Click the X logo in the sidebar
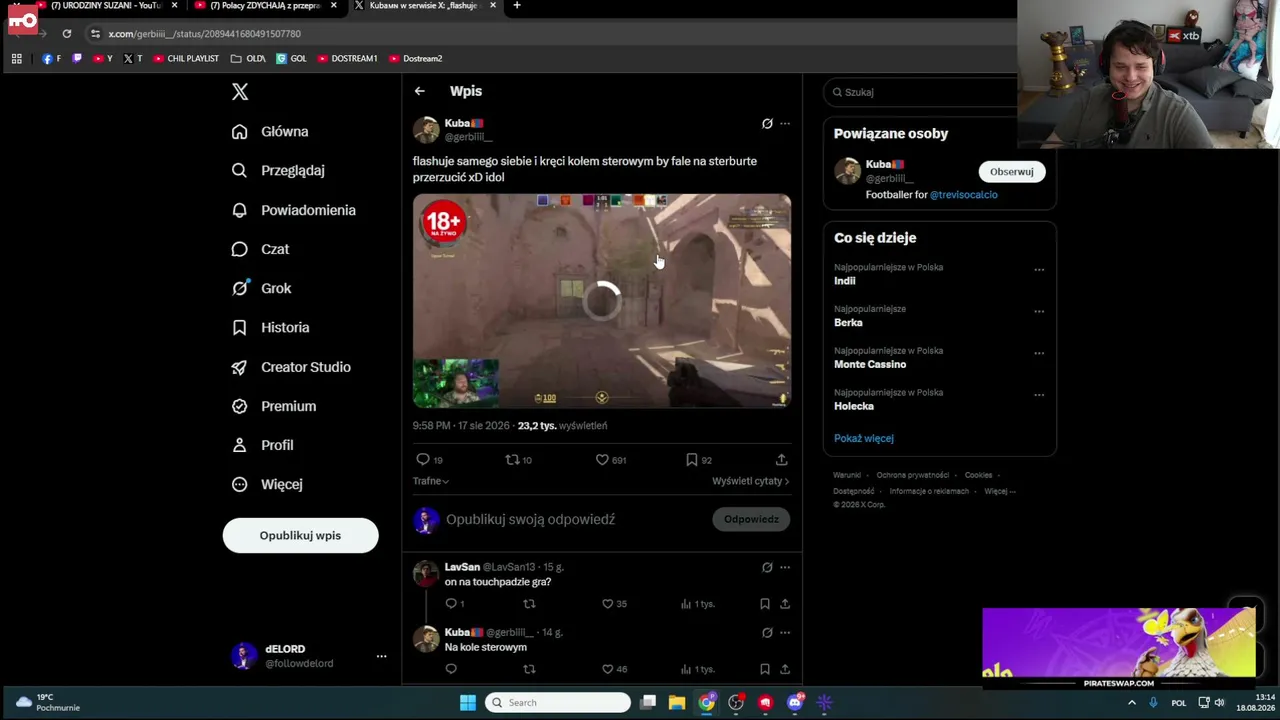Viewport: 1280px width, 720px height. [240, 92]
